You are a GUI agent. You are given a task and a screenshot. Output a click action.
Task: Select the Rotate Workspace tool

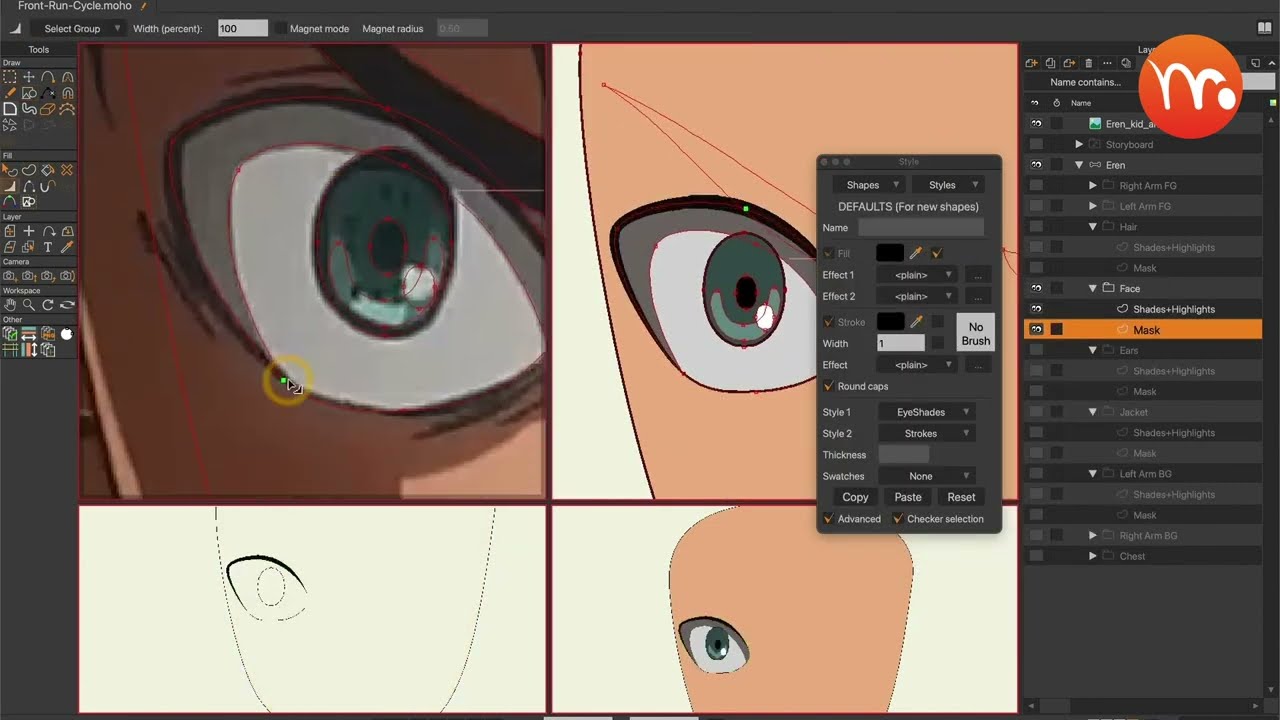(48, 305)
